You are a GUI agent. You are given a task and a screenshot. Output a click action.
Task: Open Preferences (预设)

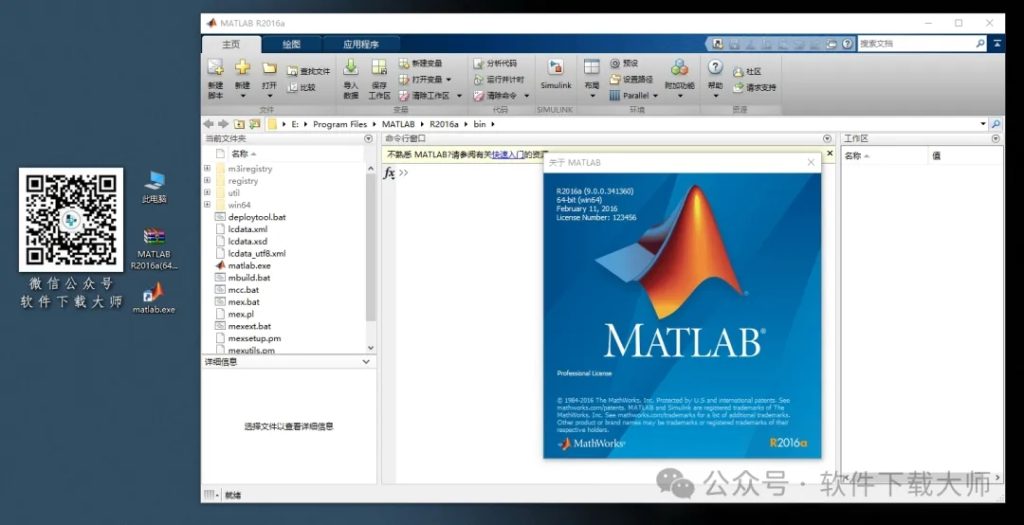624,63
